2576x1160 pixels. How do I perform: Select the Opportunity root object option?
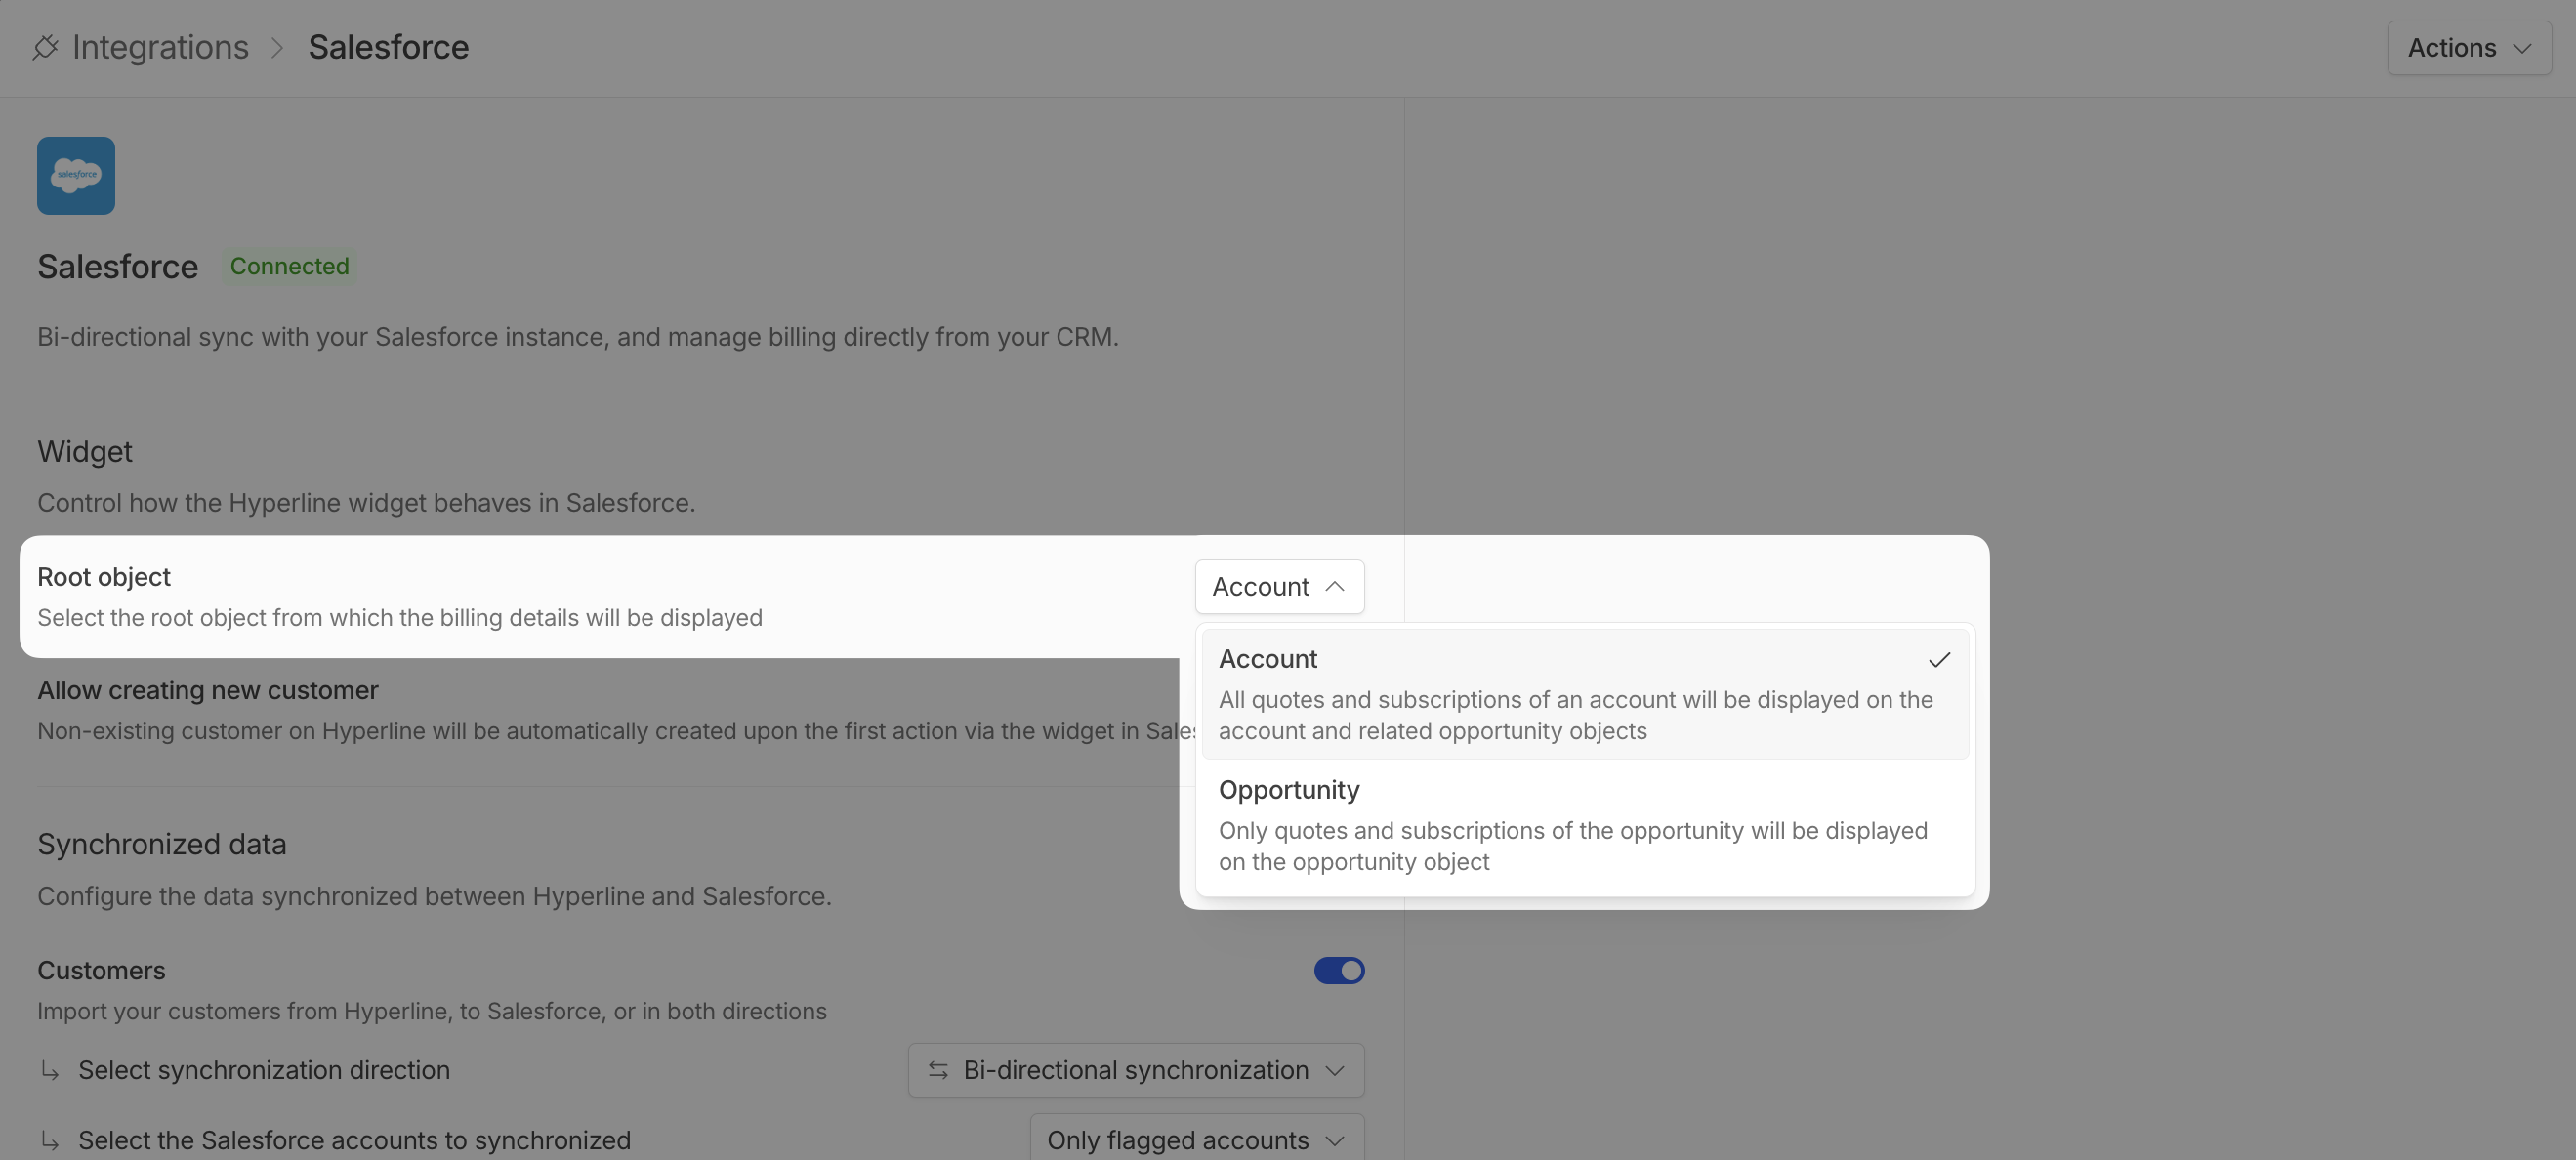pos(1585,825)
